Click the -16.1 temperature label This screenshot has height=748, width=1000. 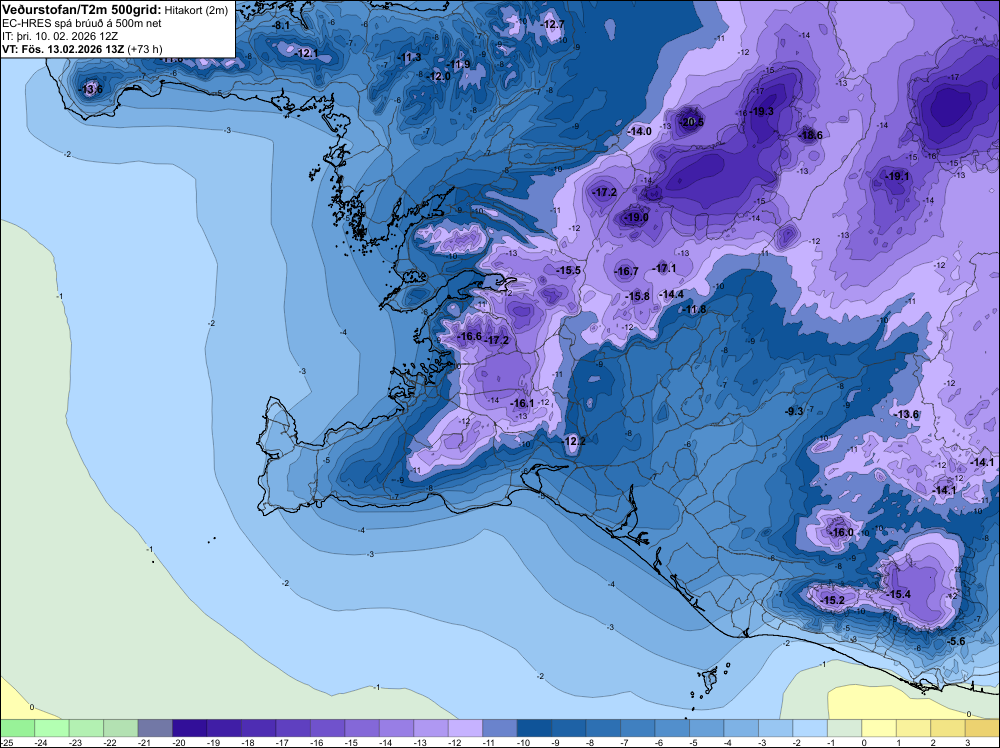click(x=522, y=403)
